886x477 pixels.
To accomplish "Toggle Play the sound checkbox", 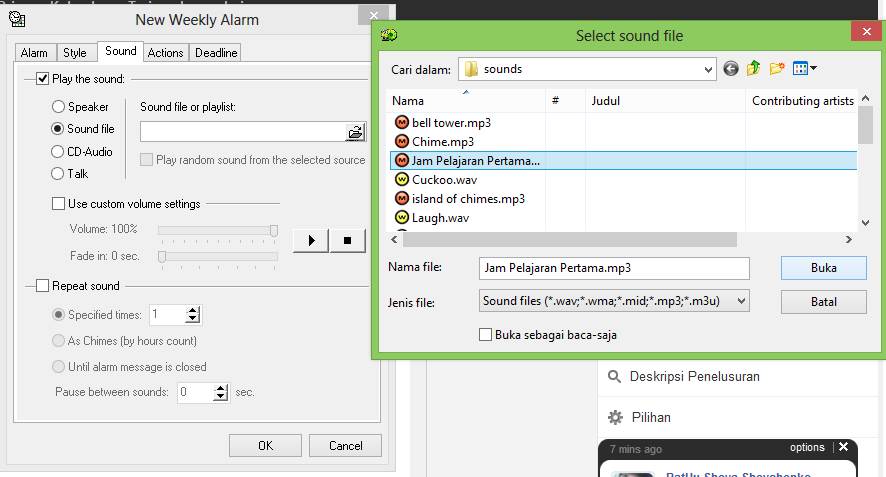I will (x=42, y=79).
